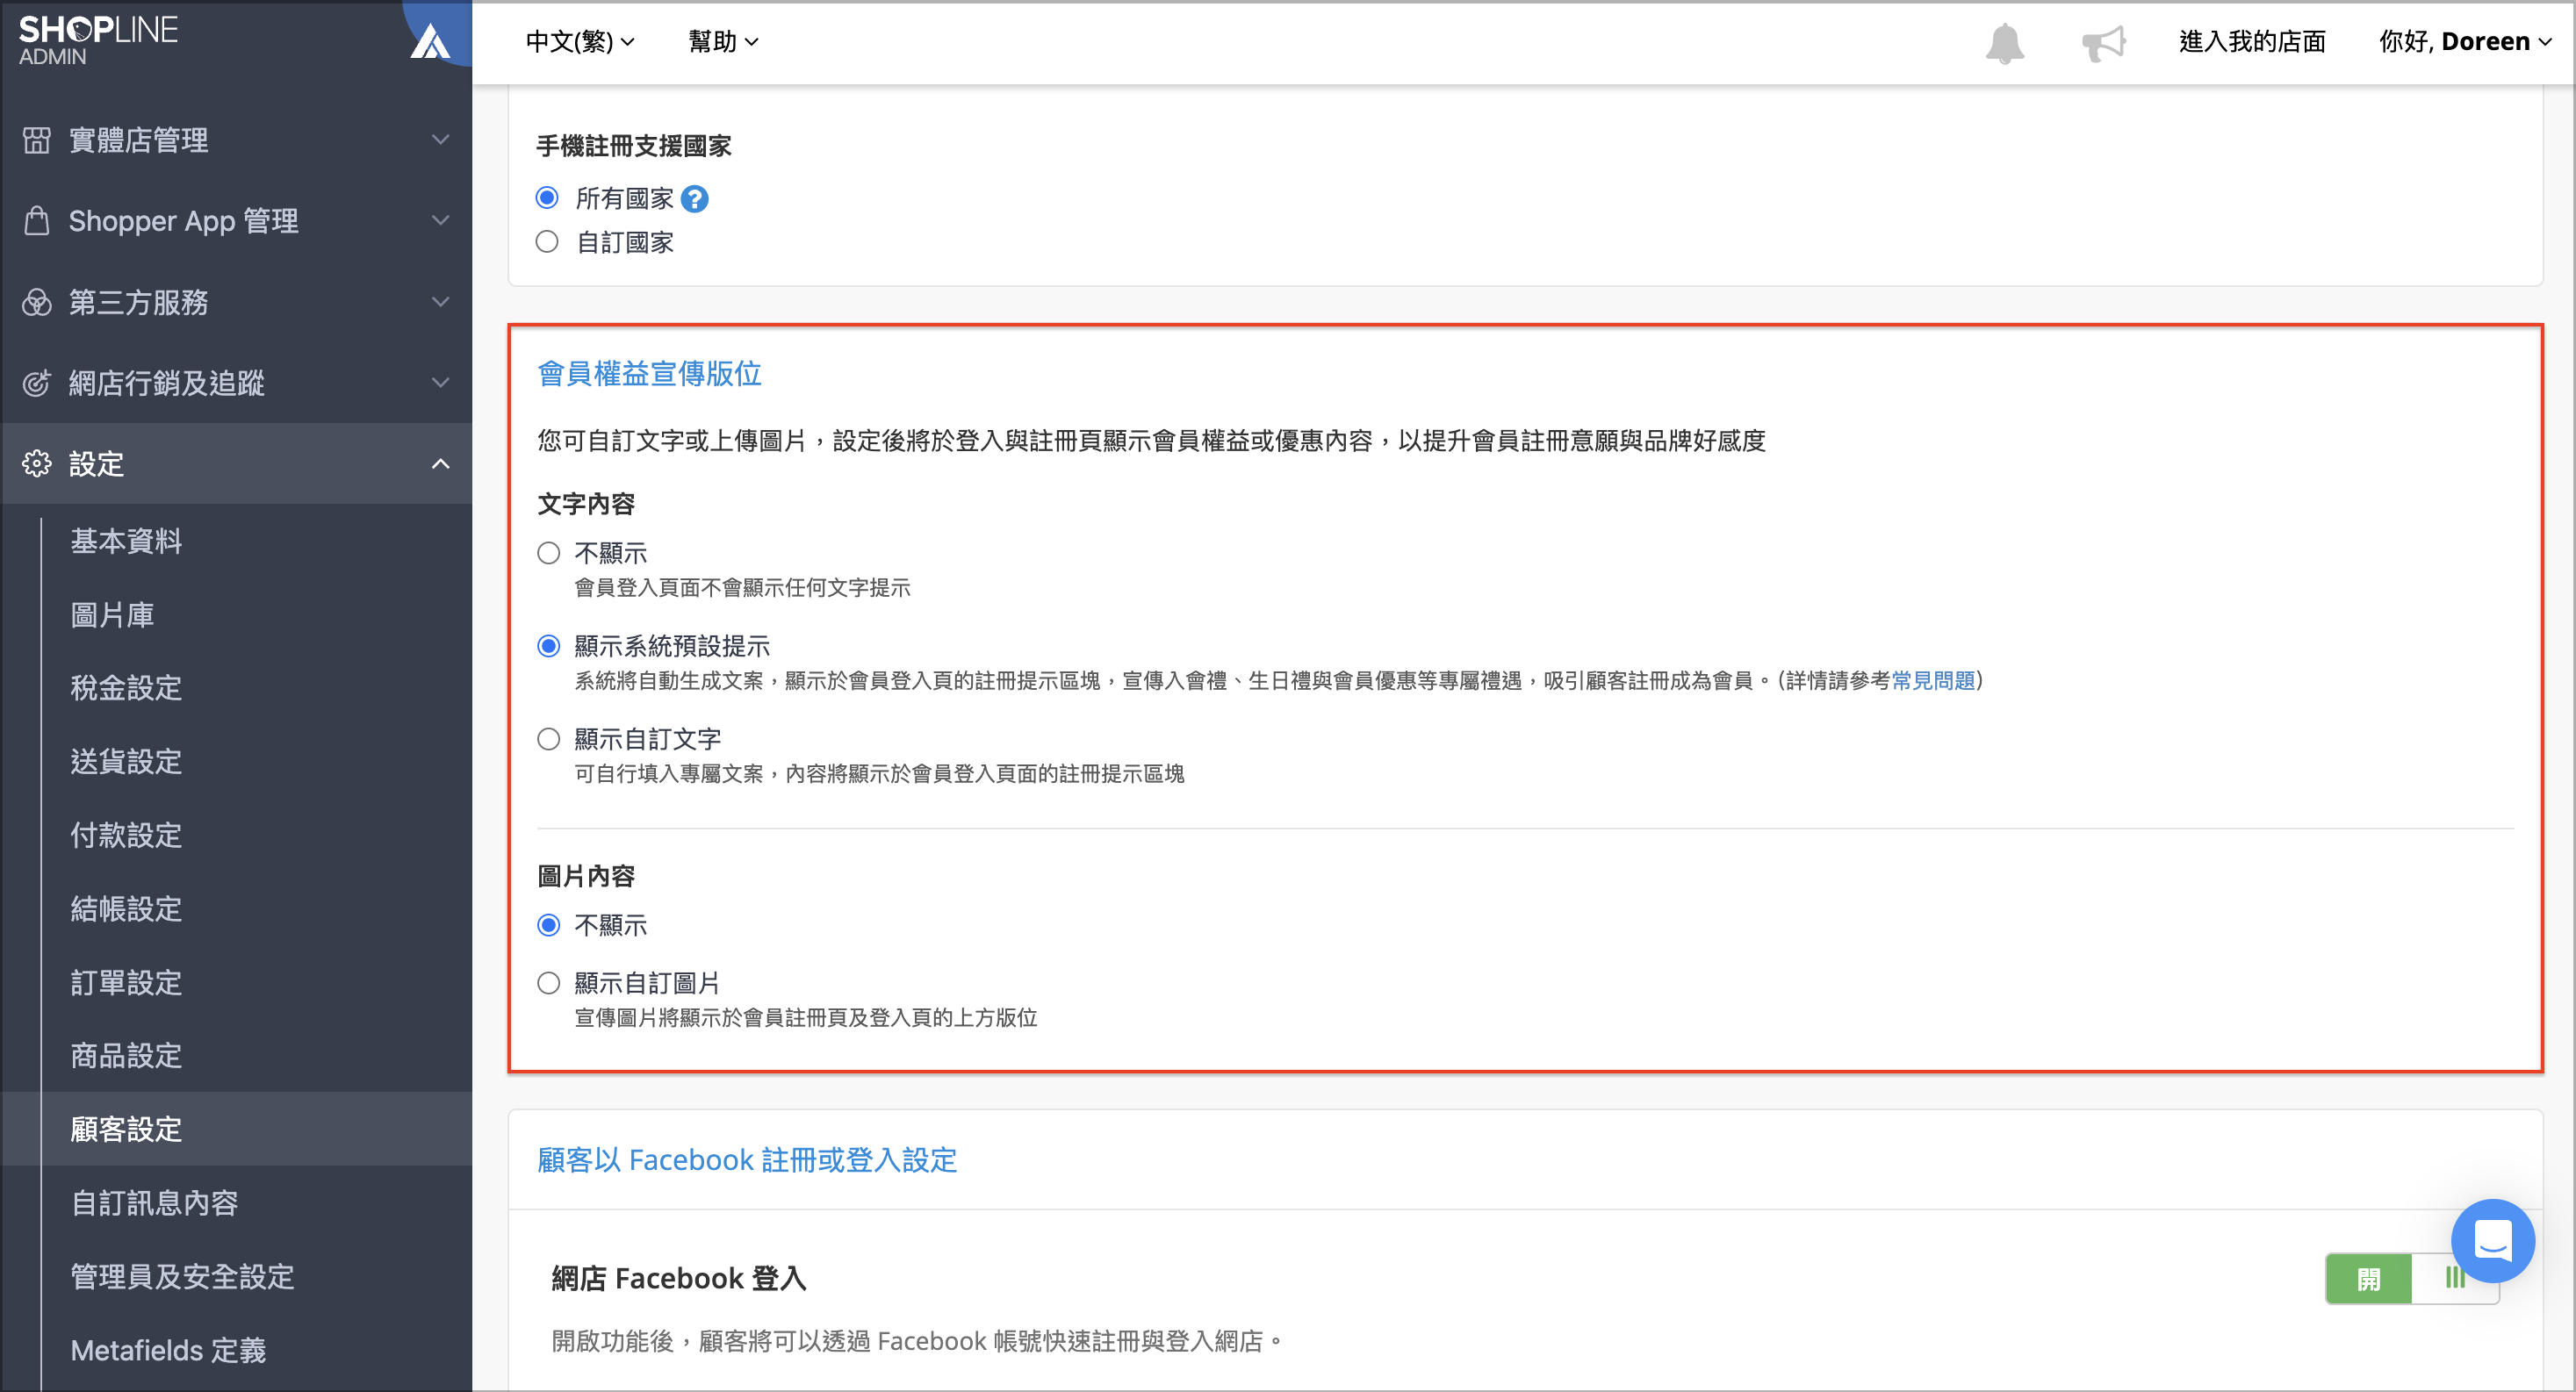Expand 實體店管理 chevron in sidebar
This screenshot has height=1392, width=2576.
point(440,140)
